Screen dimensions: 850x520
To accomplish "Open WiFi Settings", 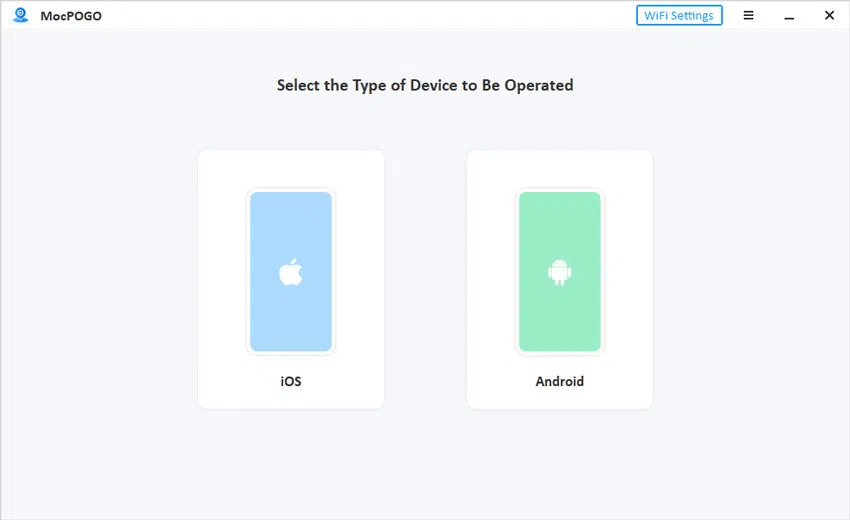I will 679,16.
